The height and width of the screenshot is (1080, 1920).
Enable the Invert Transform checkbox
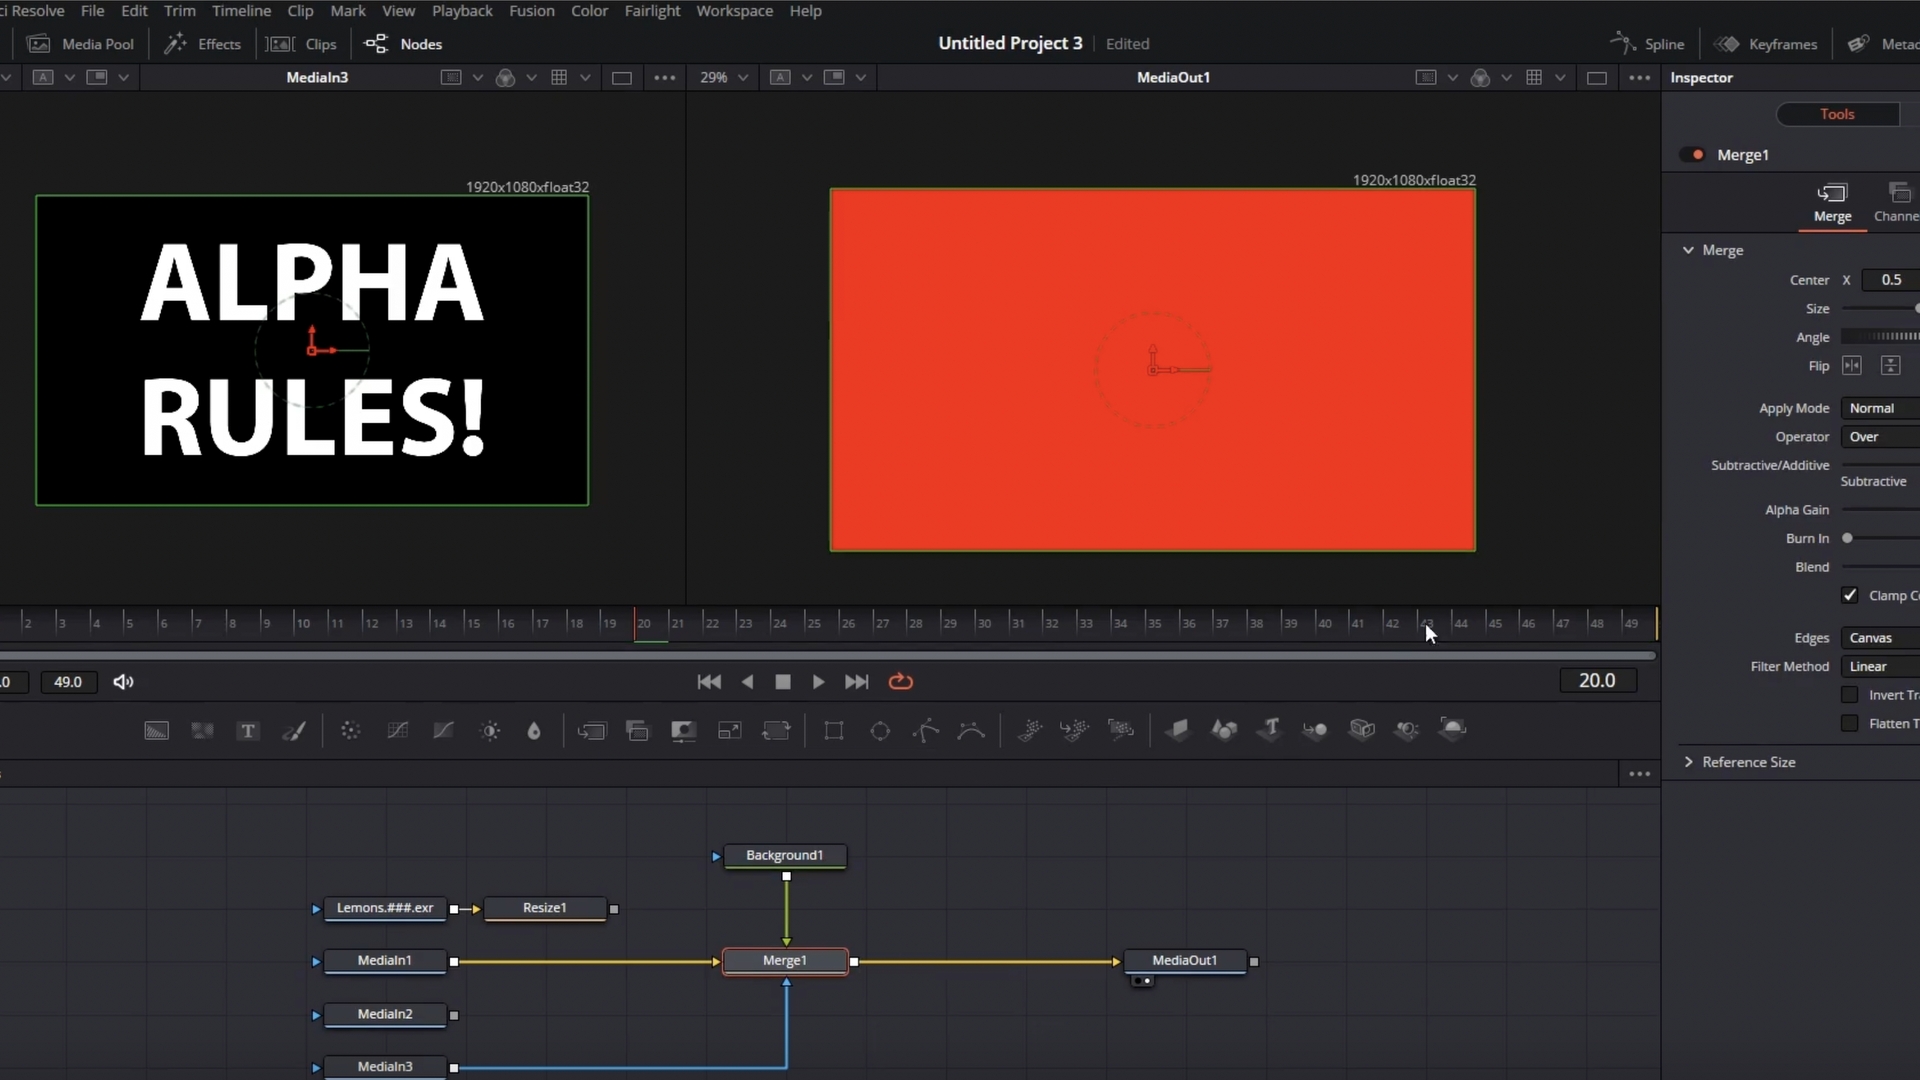tap(1851, 694)
